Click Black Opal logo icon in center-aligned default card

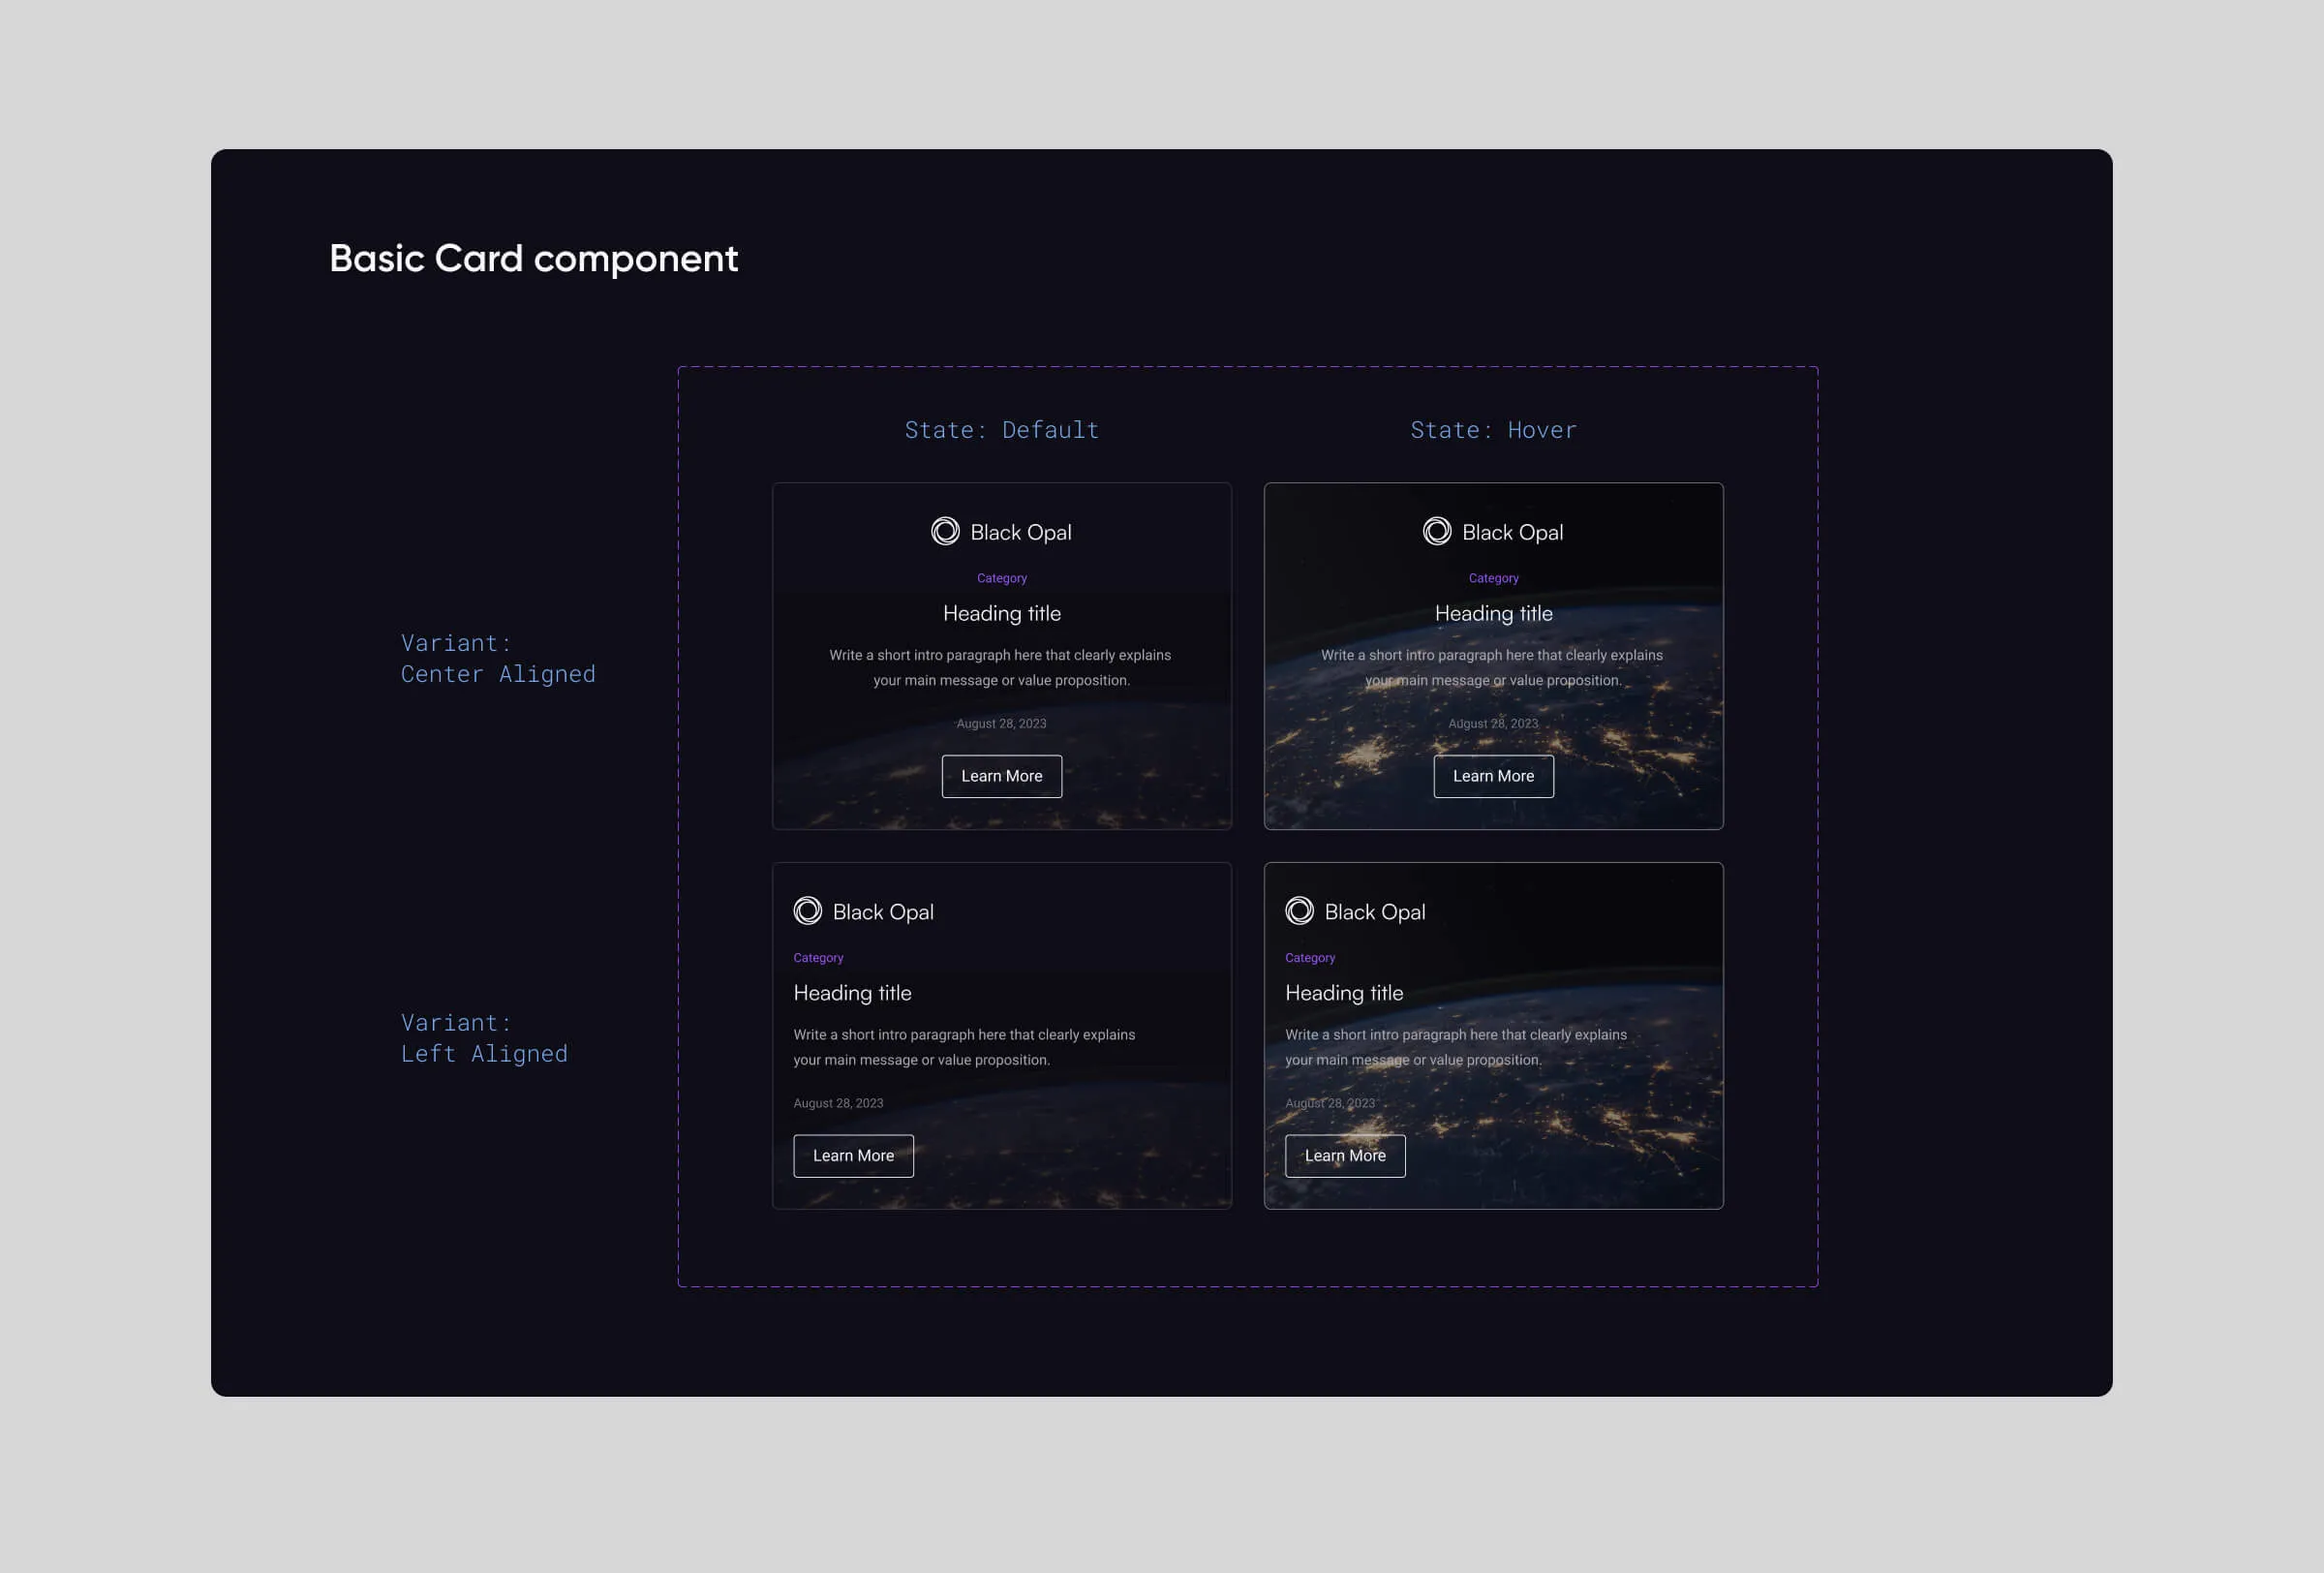click(x=945, y=531)
